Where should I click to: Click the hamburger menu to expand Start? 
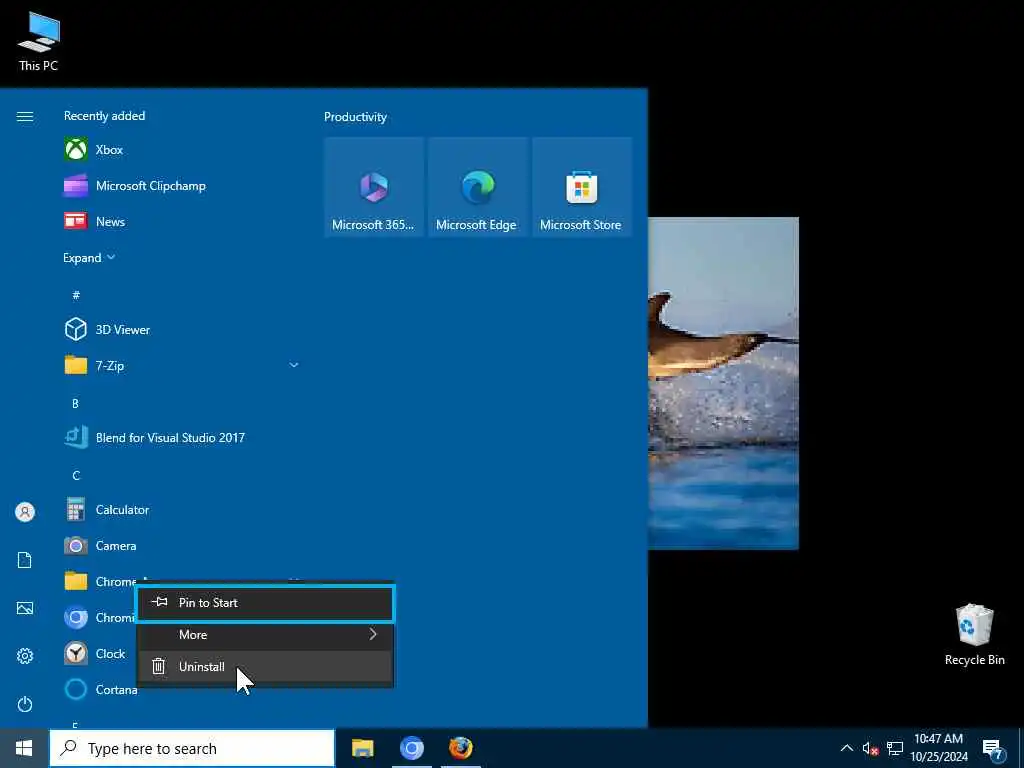tap(25, 116)
